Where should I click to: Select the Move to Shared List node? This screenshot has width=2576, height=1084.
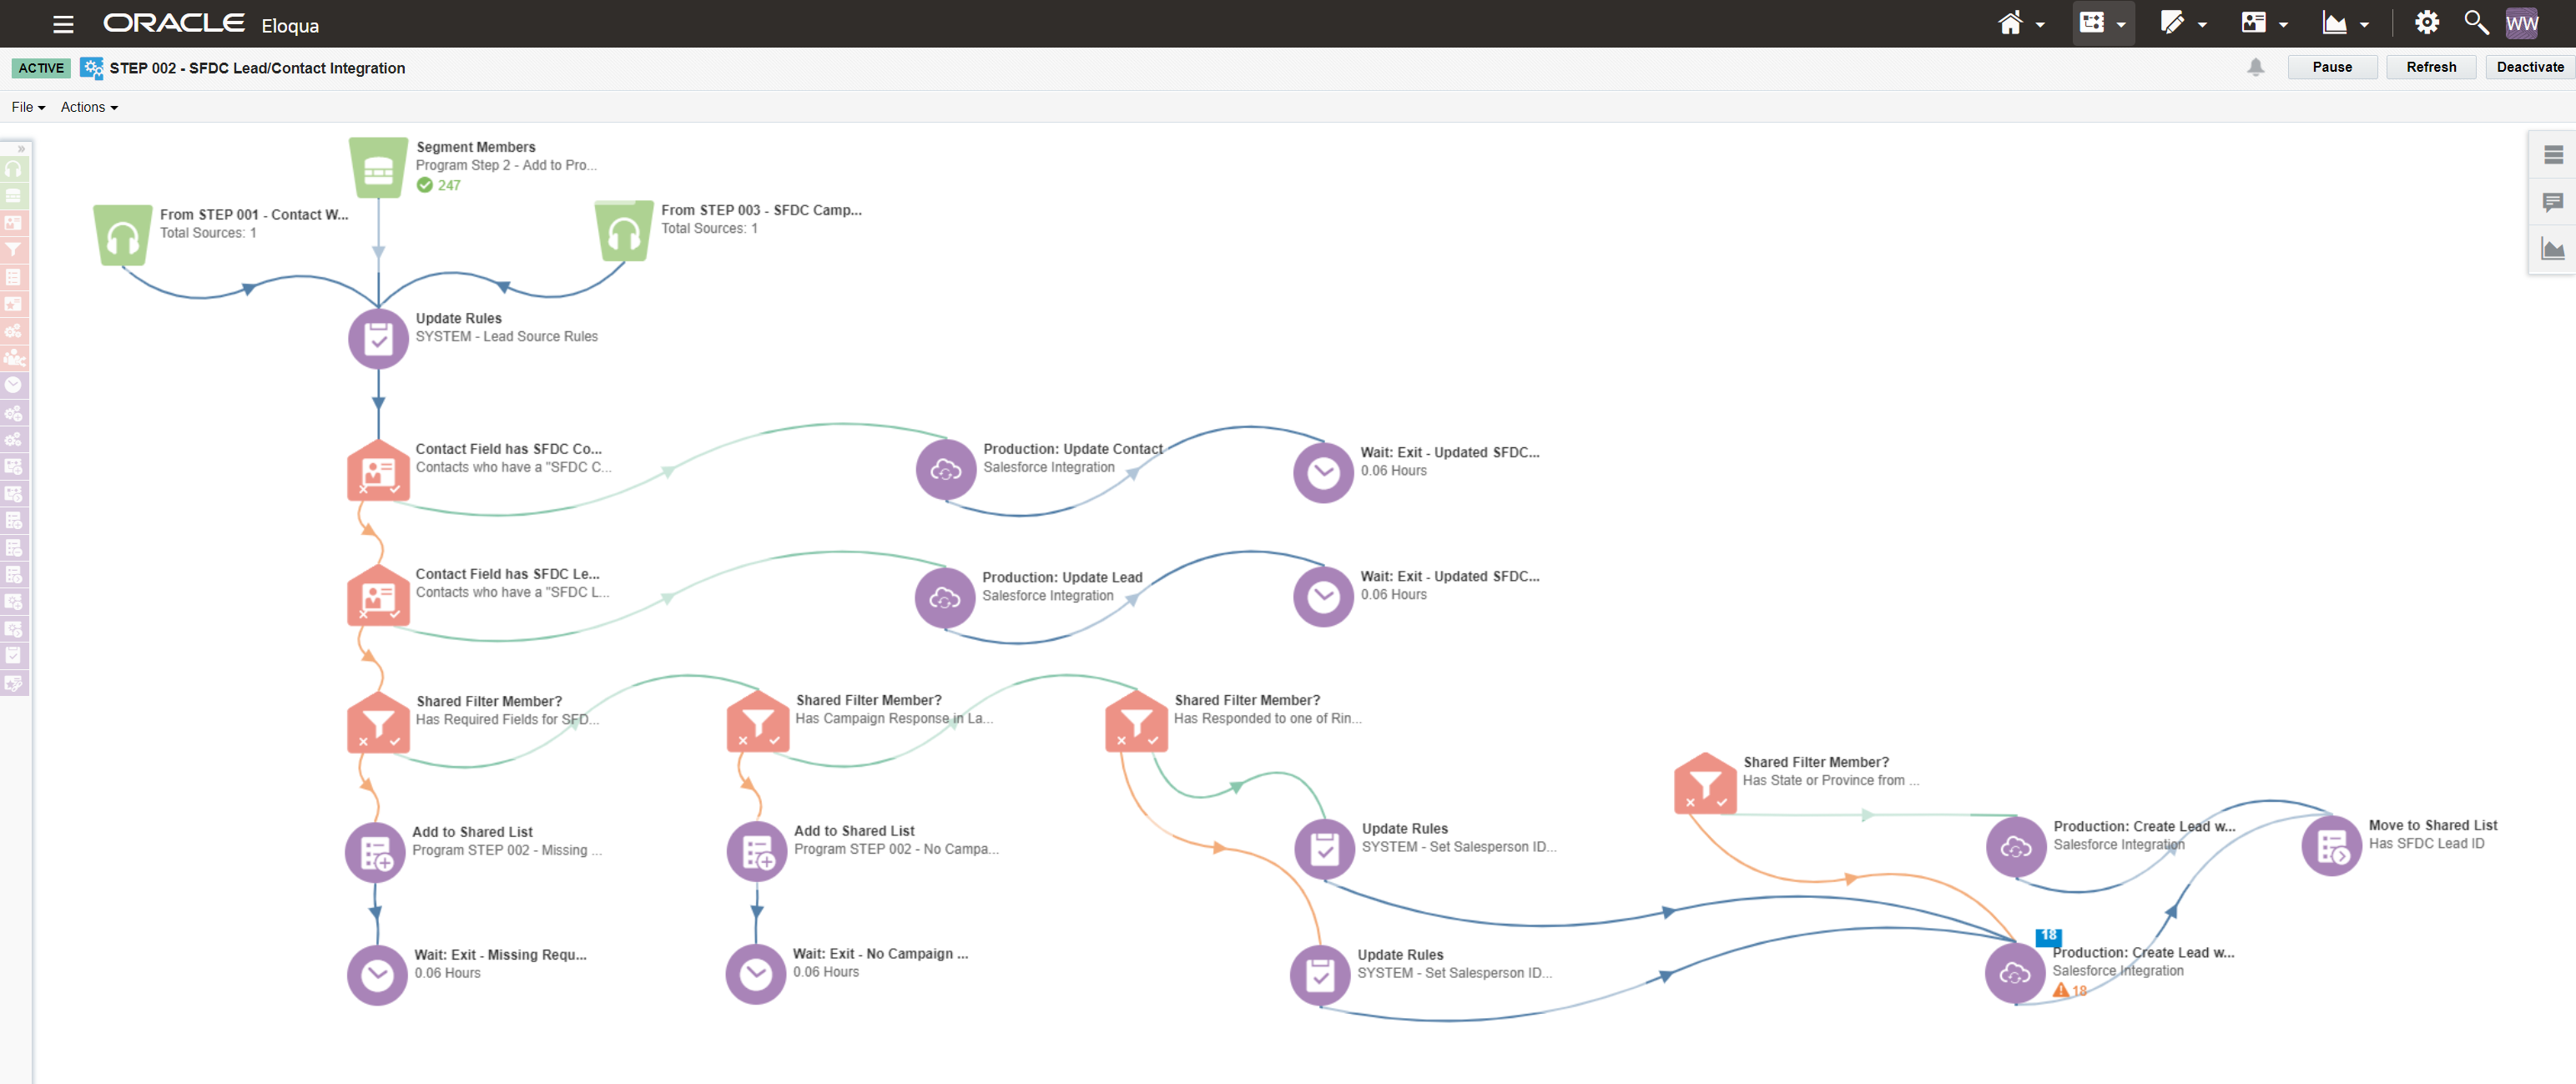(2331, 846)
